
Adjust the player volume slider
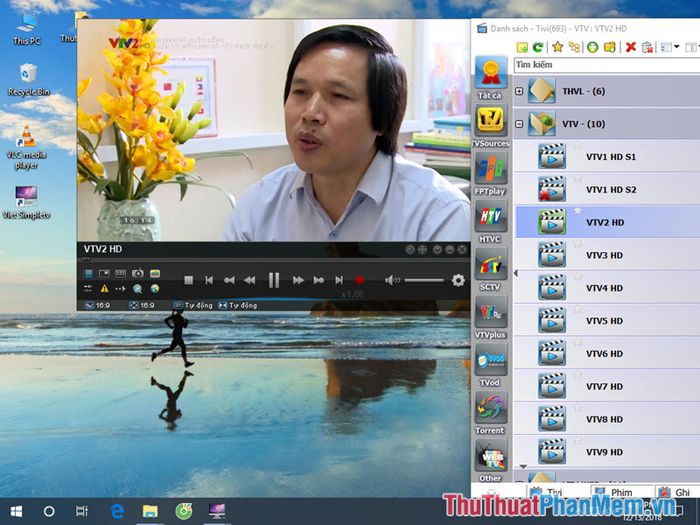pyautogui.click(x=424, y=280)
